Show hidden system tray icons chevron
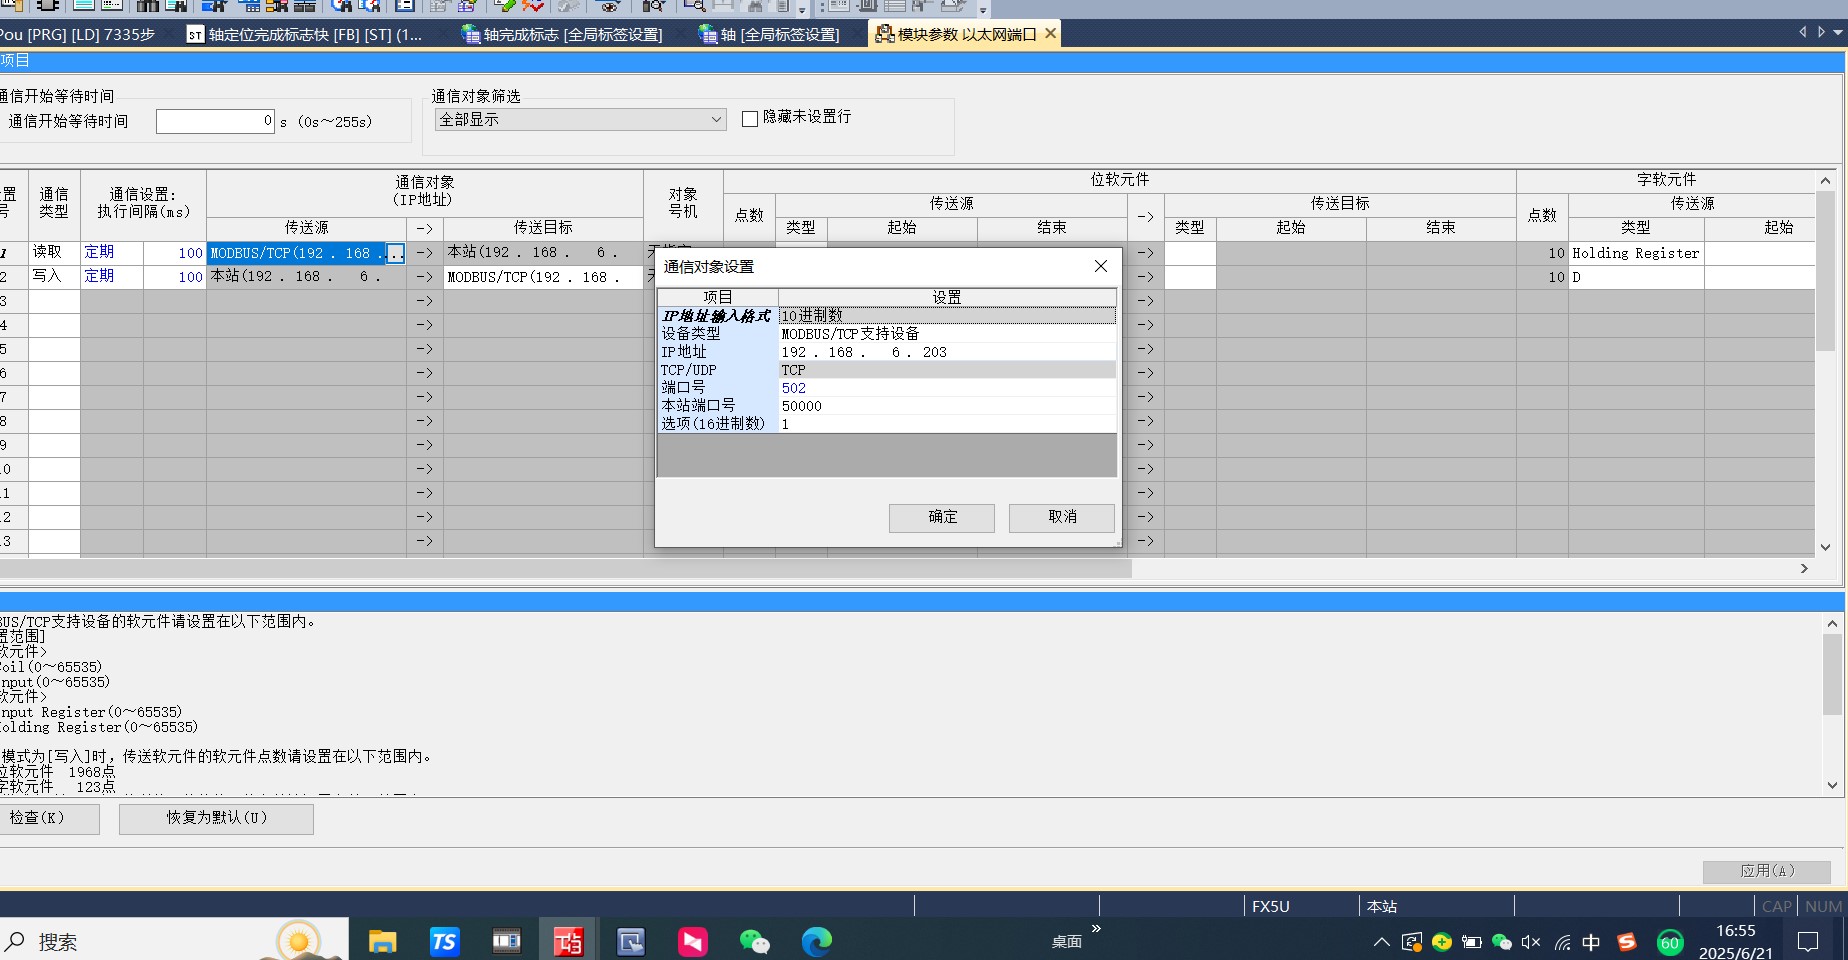The image size is (1848, 960). [x=1381, y=942]
